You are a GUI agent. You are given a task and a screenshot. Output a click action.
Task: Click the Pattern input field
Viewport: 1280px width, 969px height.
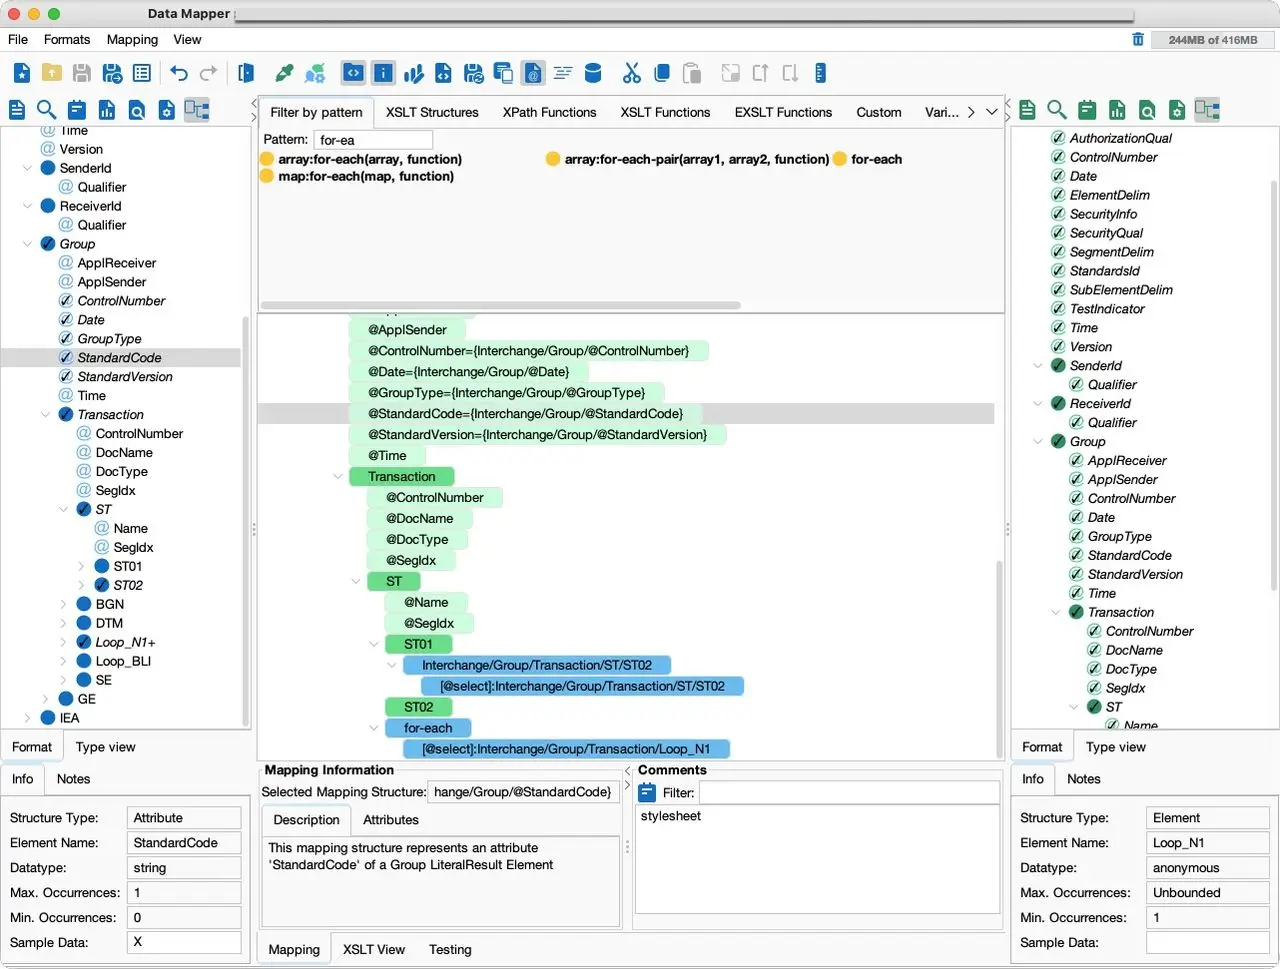(373, 140)
